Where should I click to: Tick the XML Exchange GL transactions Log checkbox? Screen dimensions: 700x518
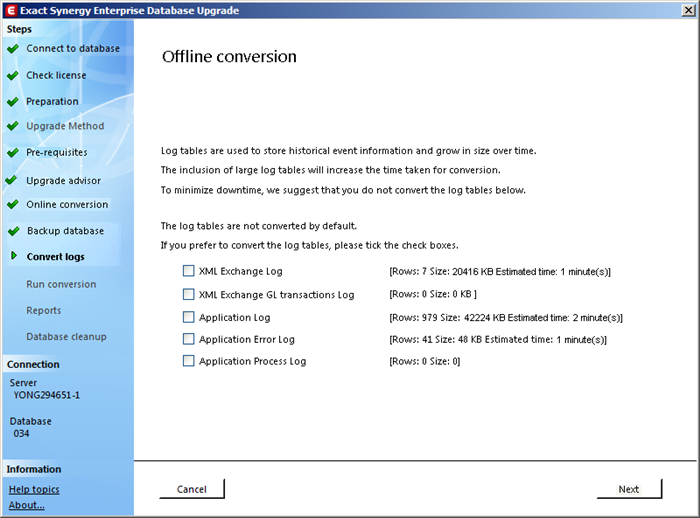click(188, 294)
